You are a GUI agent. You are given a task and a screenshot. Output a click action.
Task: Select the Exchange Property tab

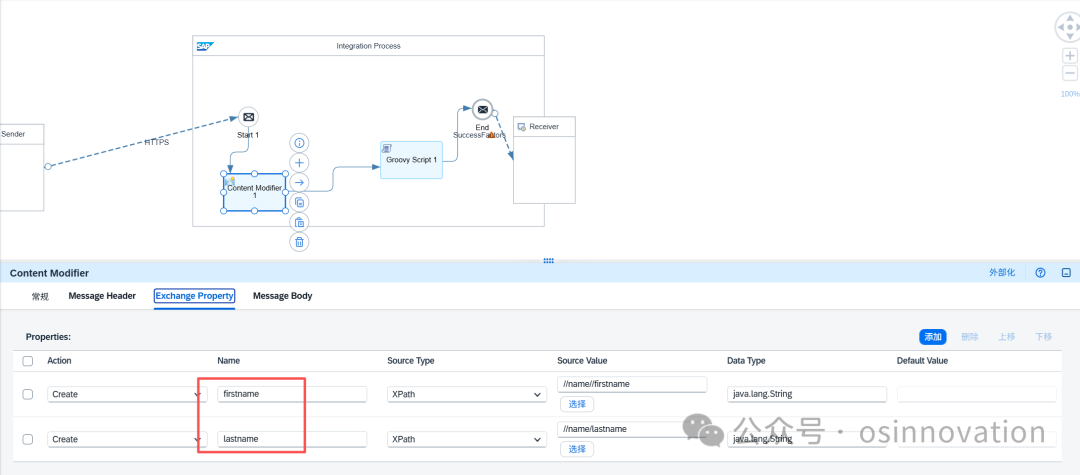194,296
